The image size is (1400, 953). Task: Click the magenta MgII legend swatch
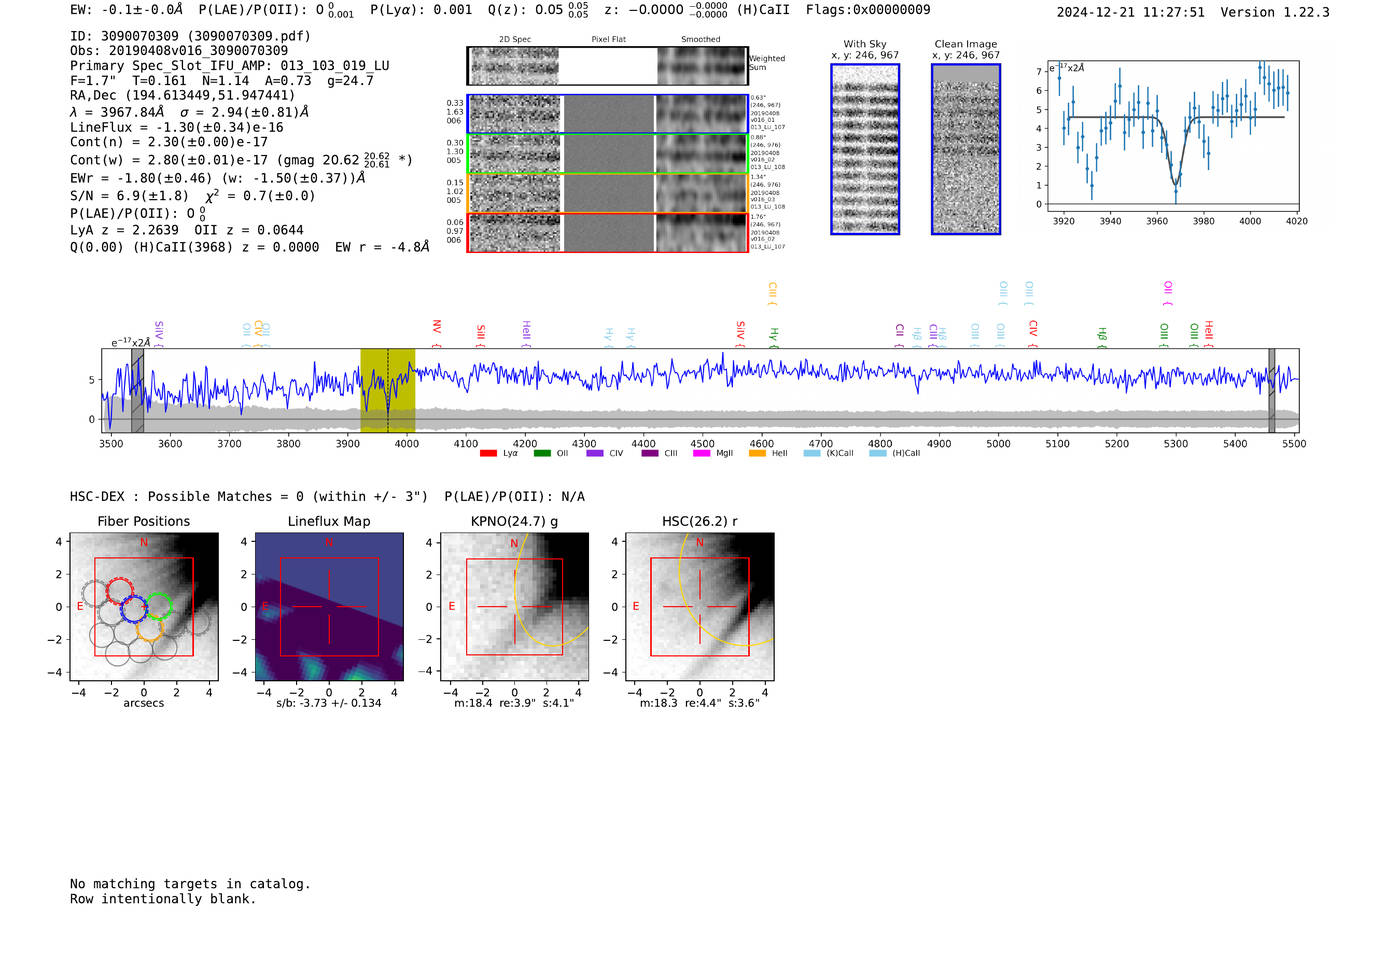tap(702, 453)
